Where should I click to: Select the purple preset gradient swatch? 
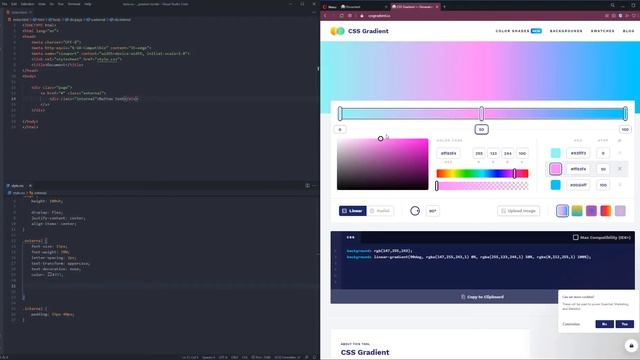591,211
